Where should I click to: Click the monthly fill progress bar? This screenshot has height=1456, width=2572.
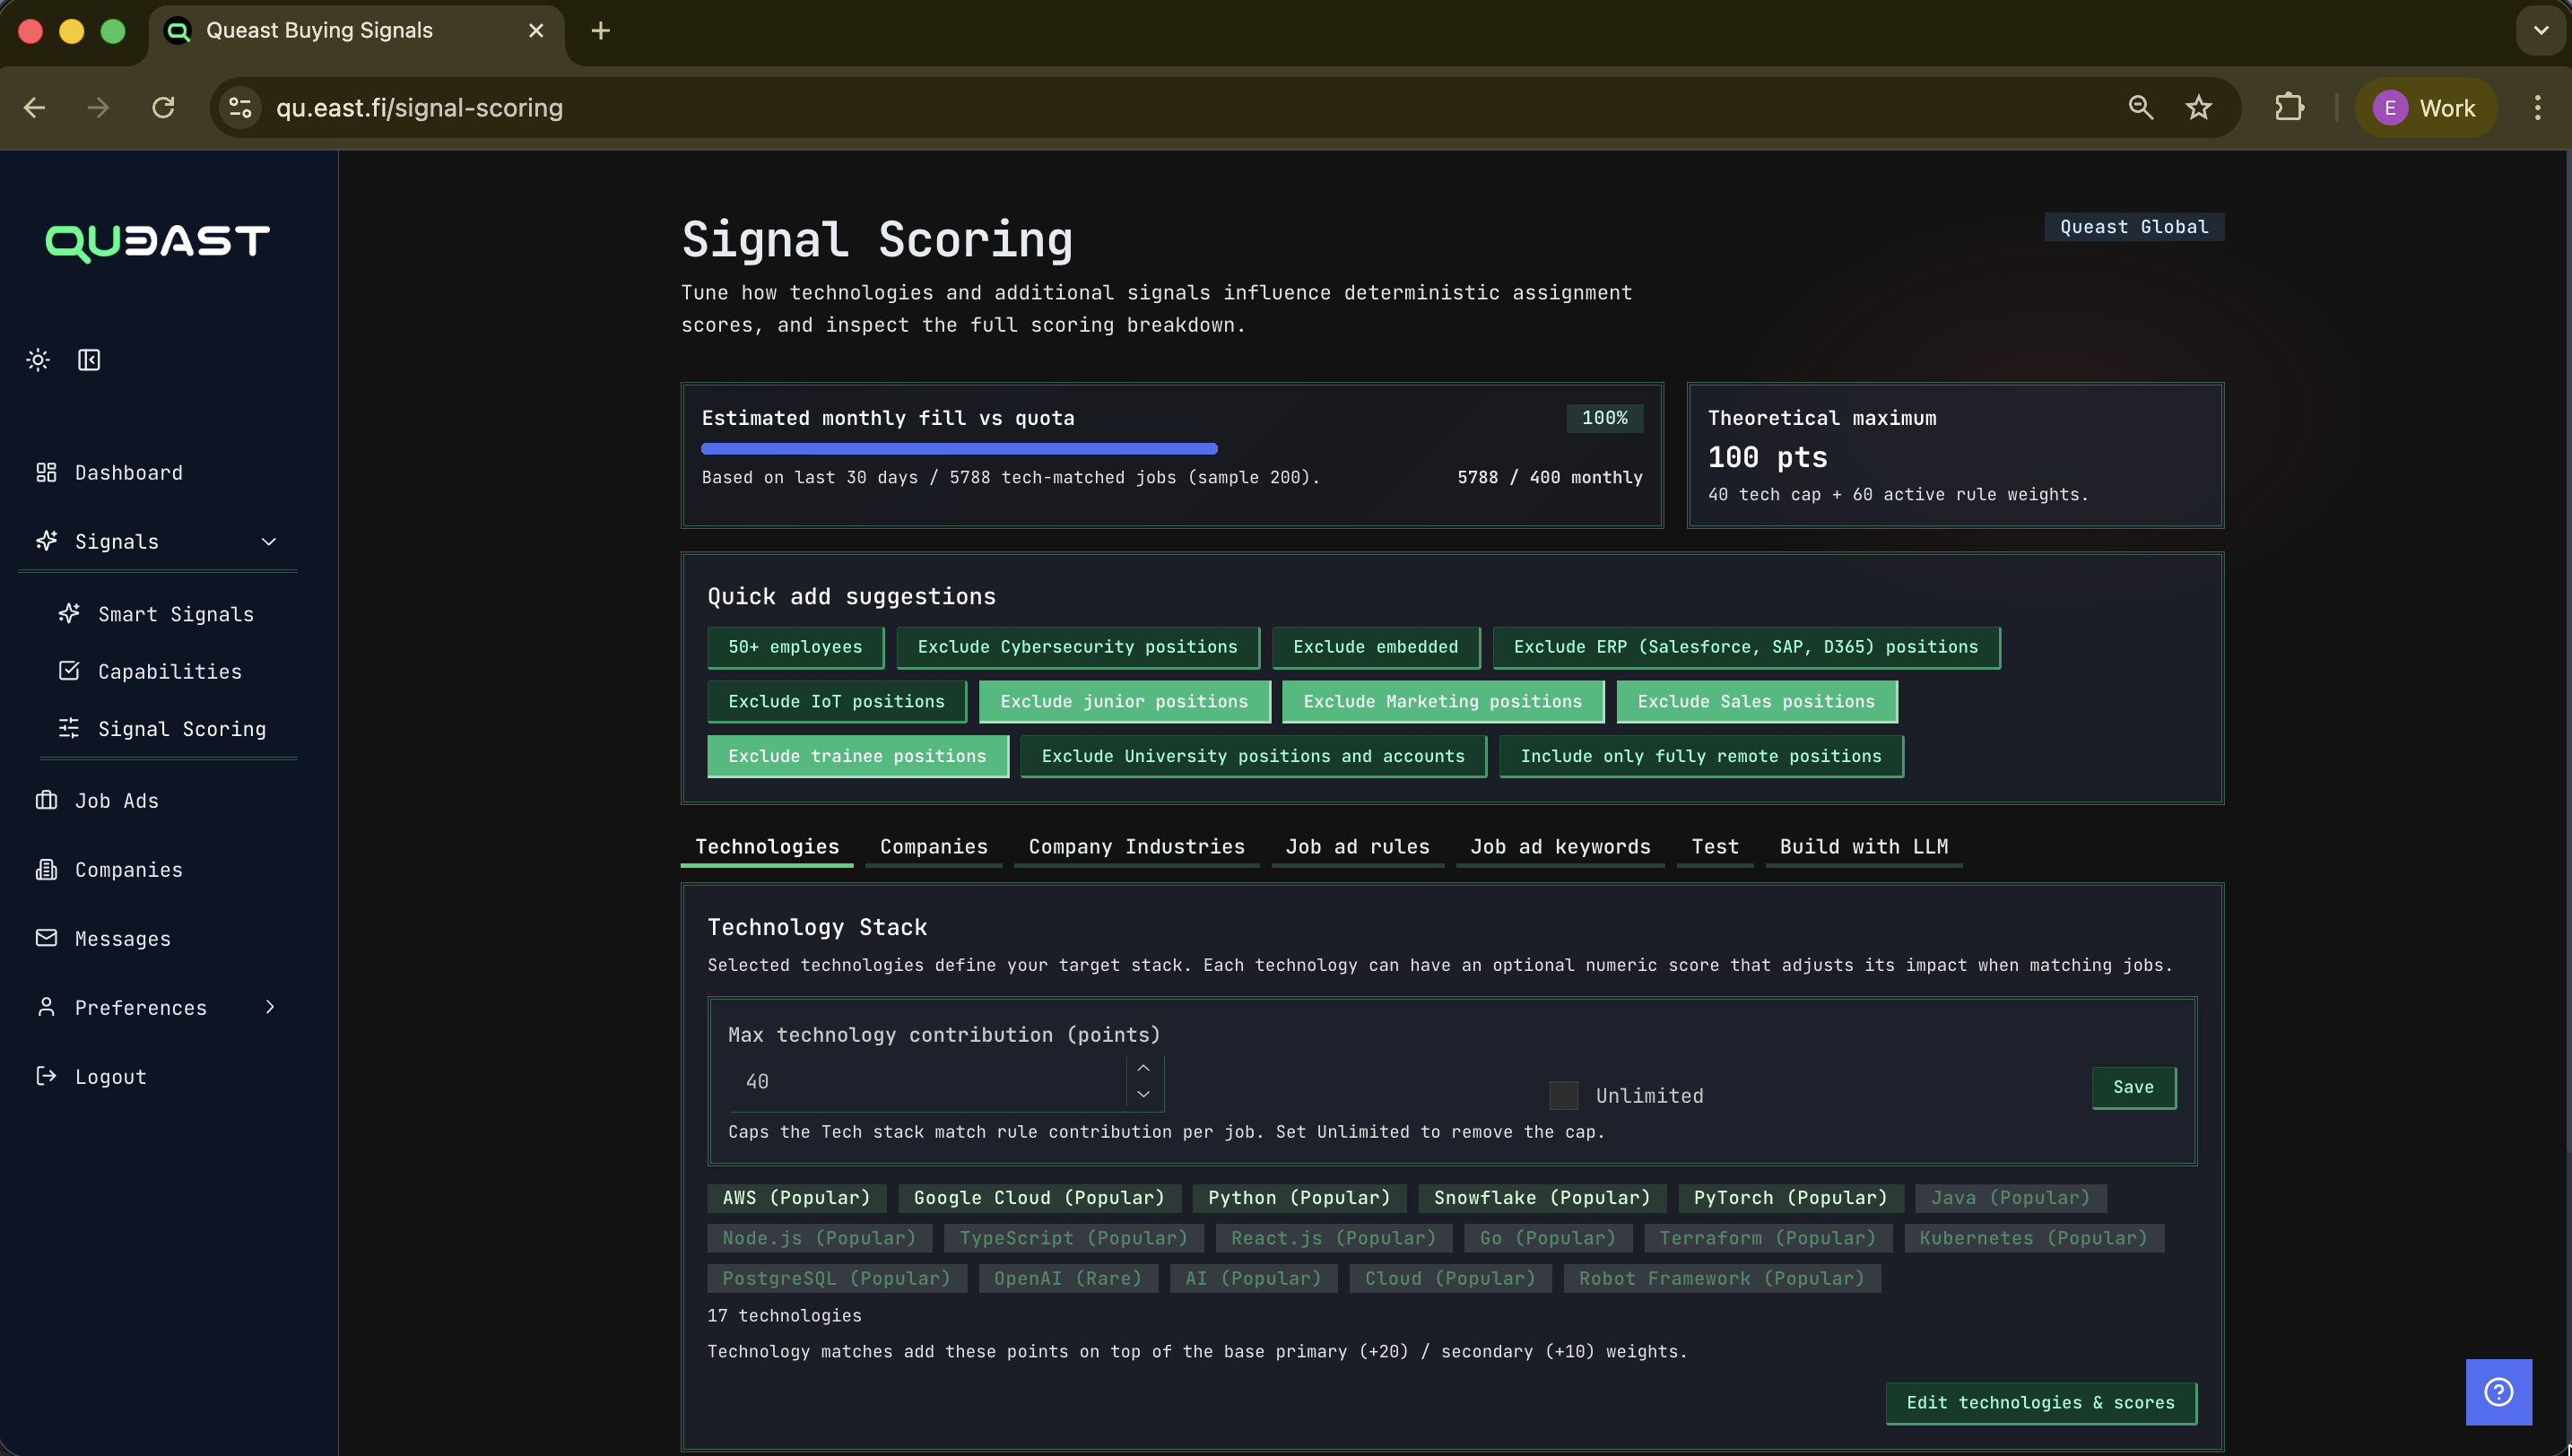tap(958, 448)
